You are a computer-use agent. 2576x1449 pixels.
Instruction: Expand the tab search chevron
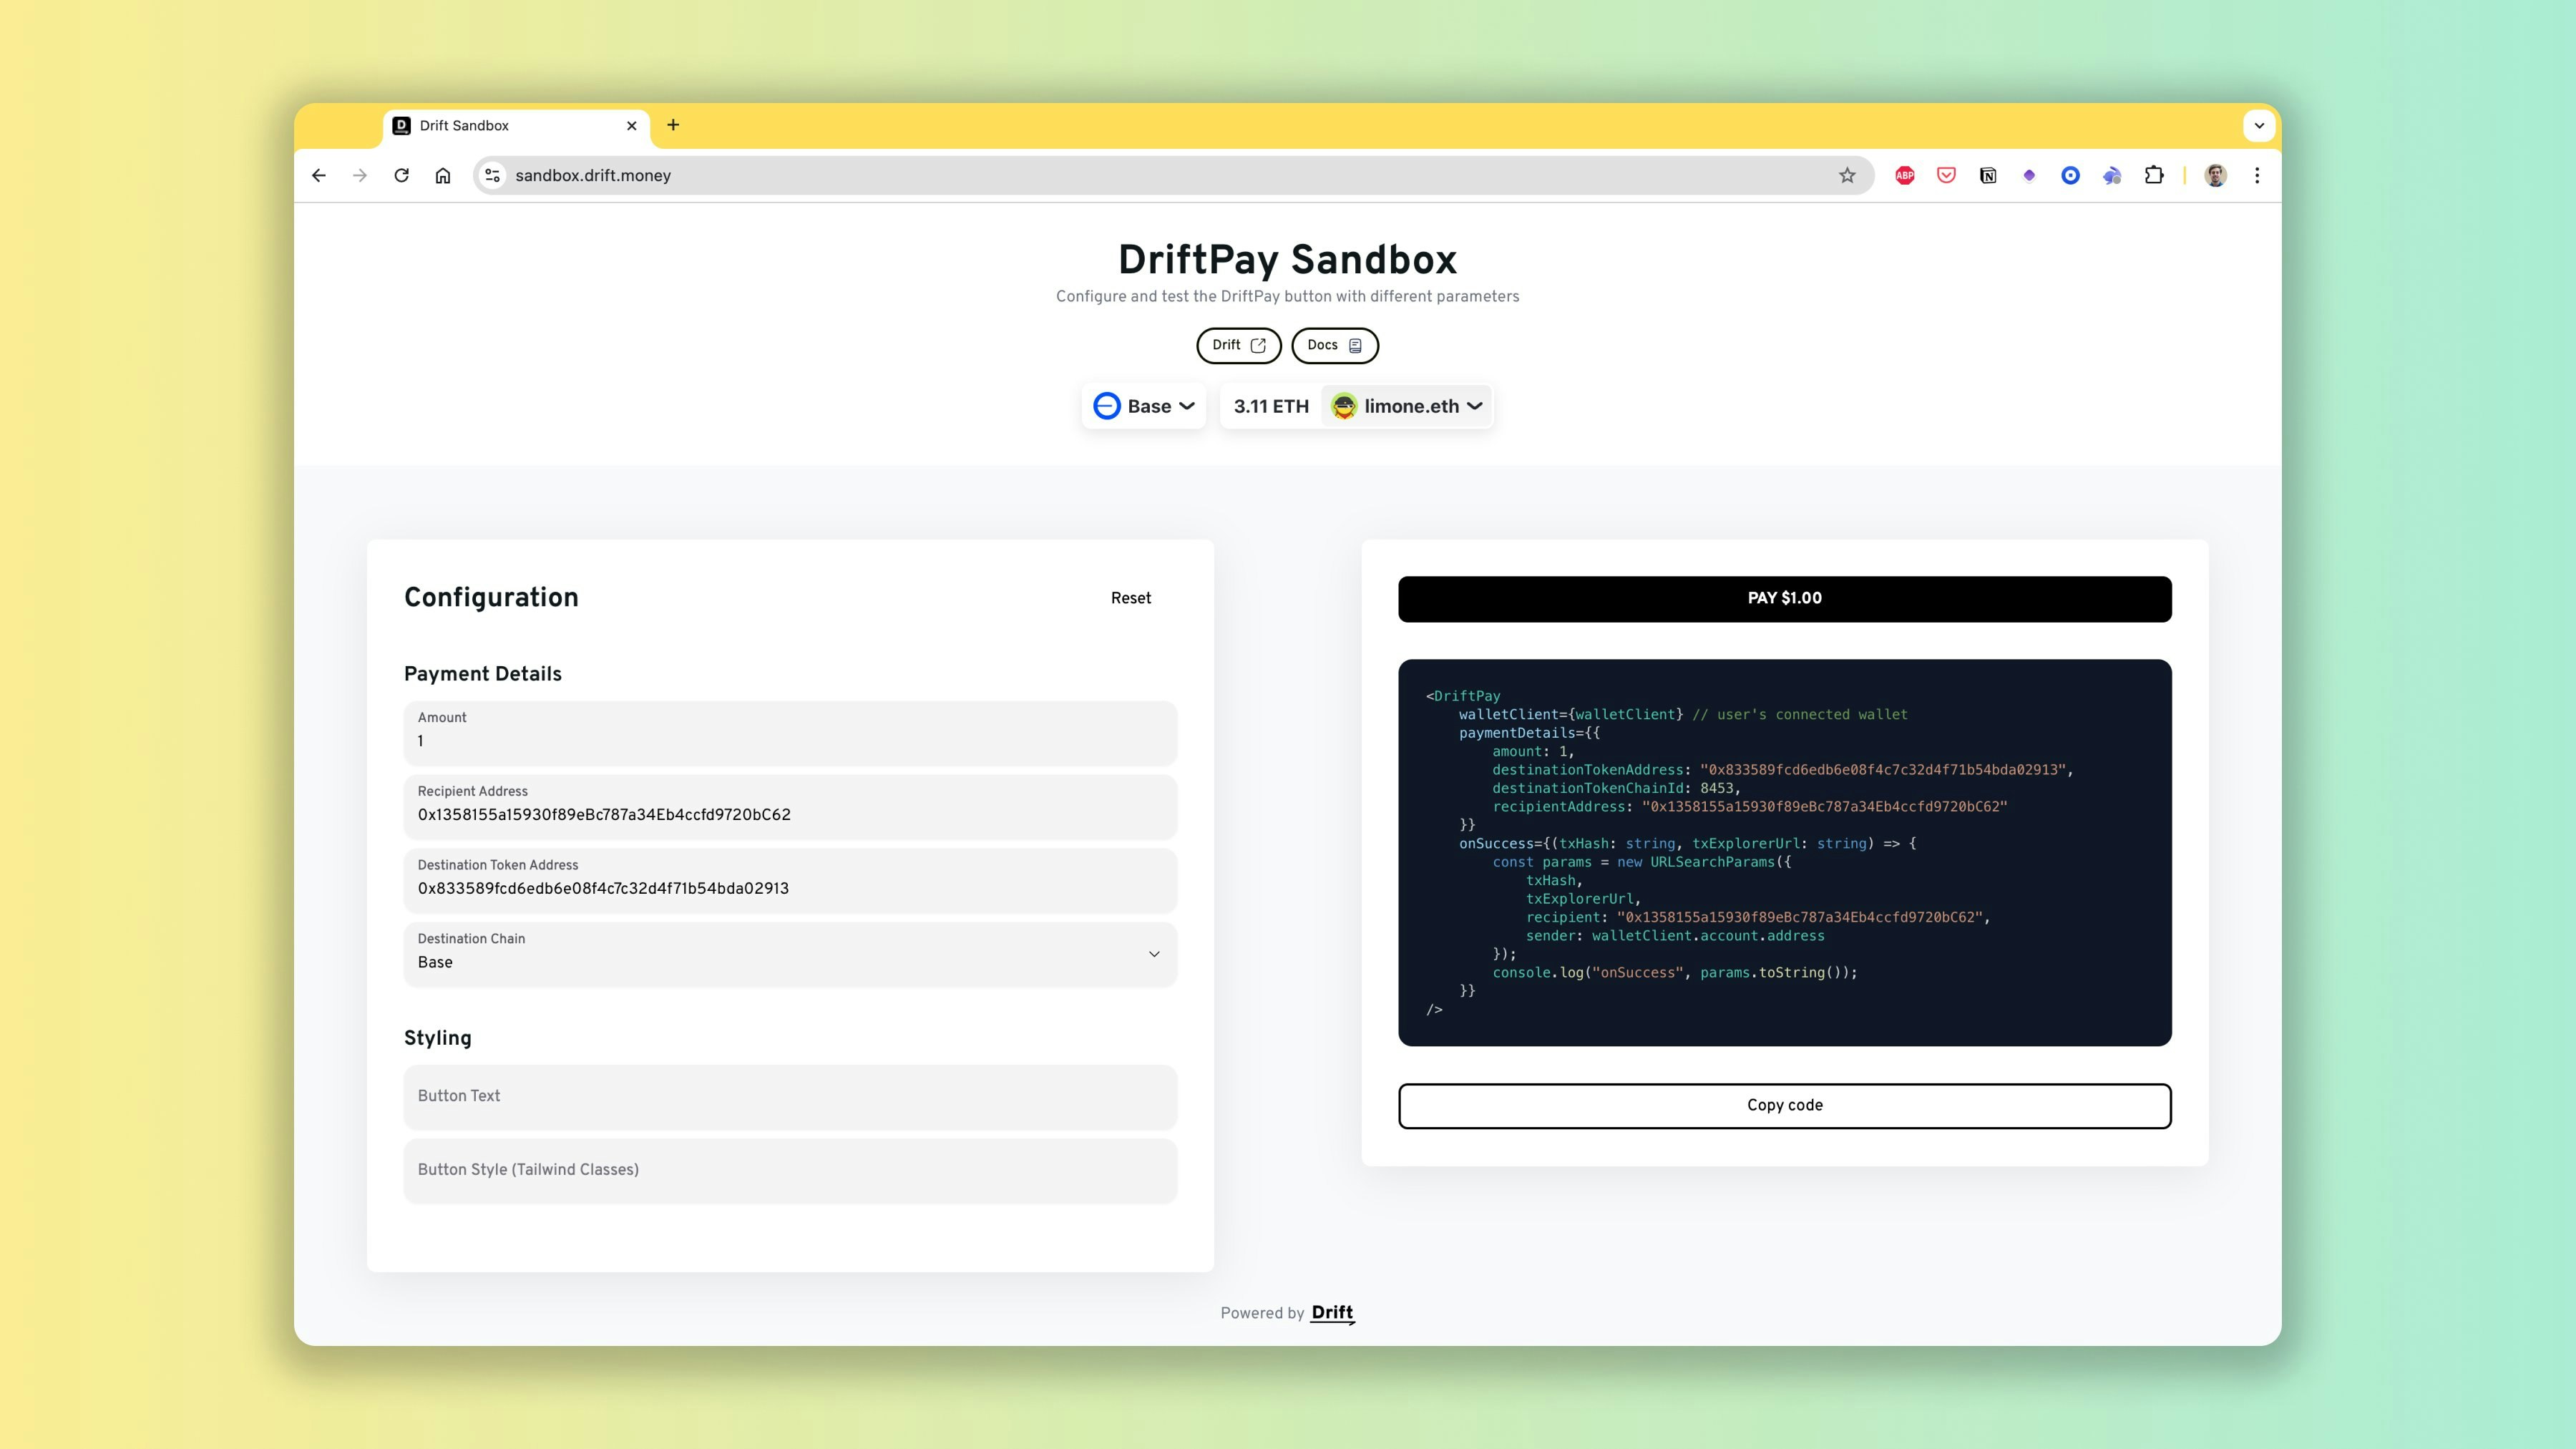(2259, 126)
